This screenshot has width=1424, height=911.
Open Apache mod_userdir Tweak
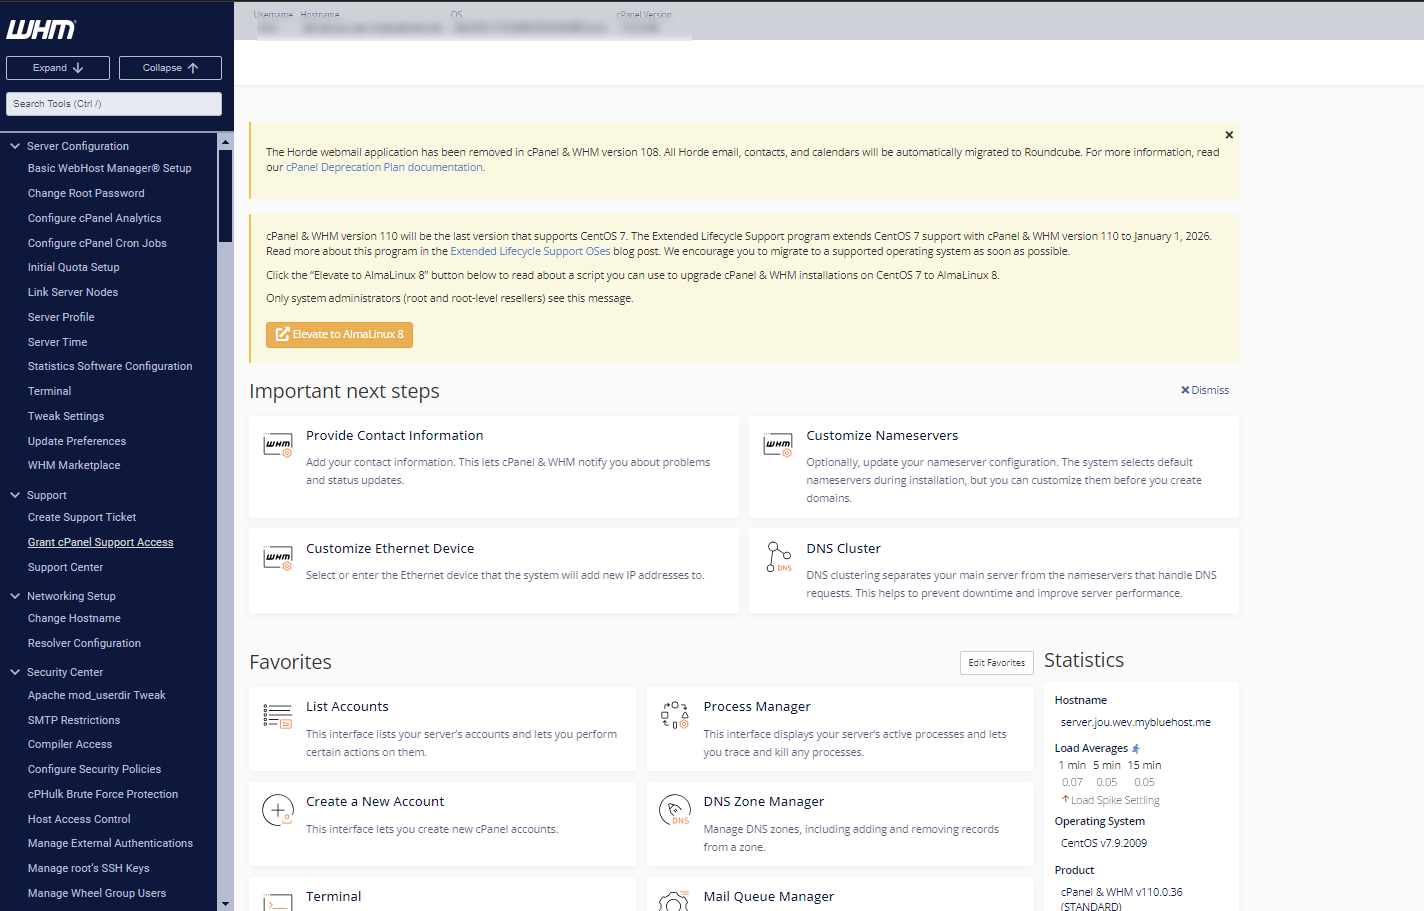click(x=97, y=695)
